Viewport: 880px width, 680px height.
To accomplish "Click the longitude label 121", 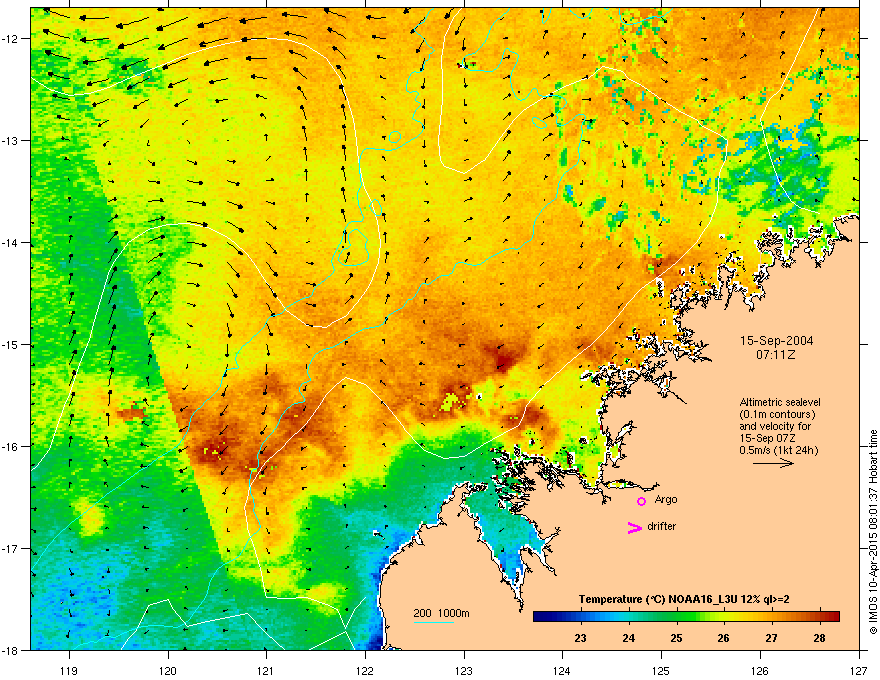I will (x=266, y=671).
